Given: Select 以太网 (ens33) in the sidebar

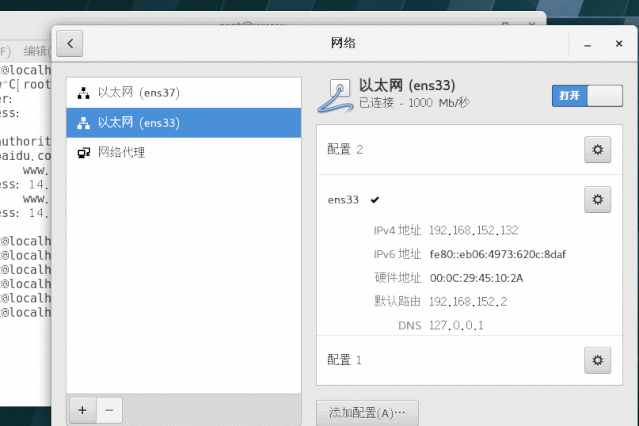Looking at the screenshot, I should click(x=138, y=123).
